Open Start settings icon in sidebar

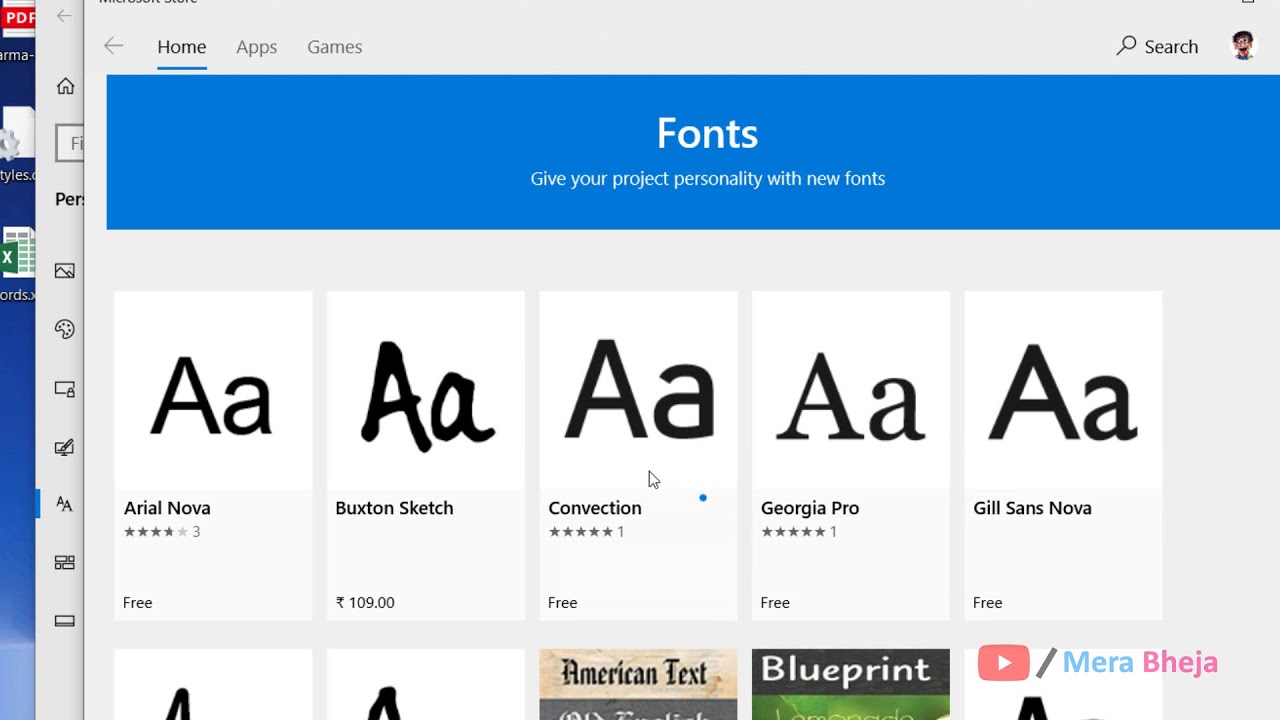pos(65,562)
